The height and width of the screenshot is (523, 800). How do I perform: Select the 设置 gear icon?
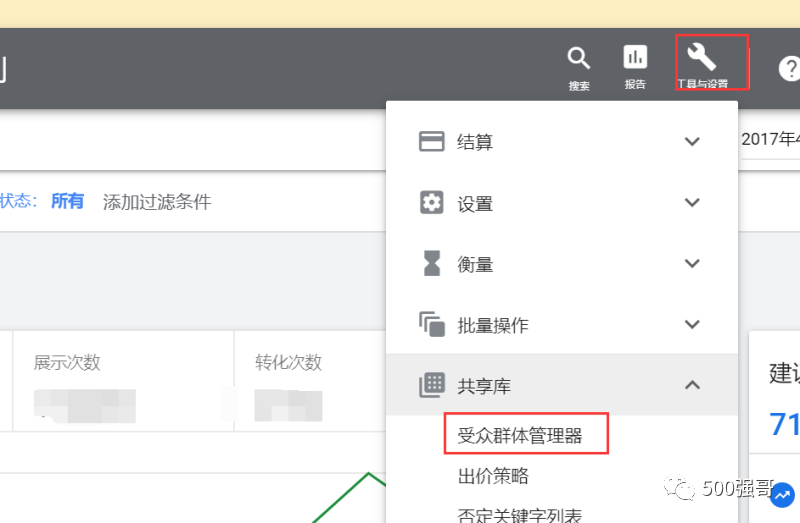tap(432, 203)
